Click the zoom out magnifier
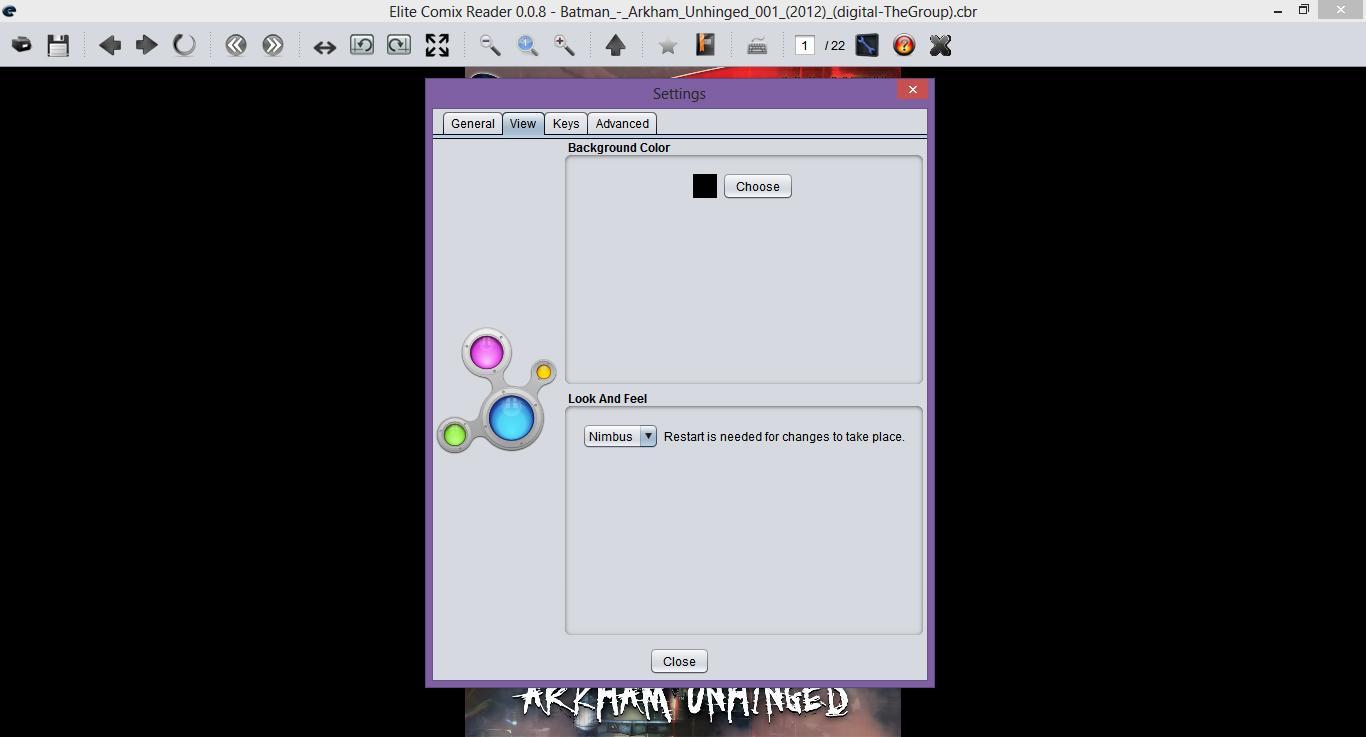 [x=490, y=45]
